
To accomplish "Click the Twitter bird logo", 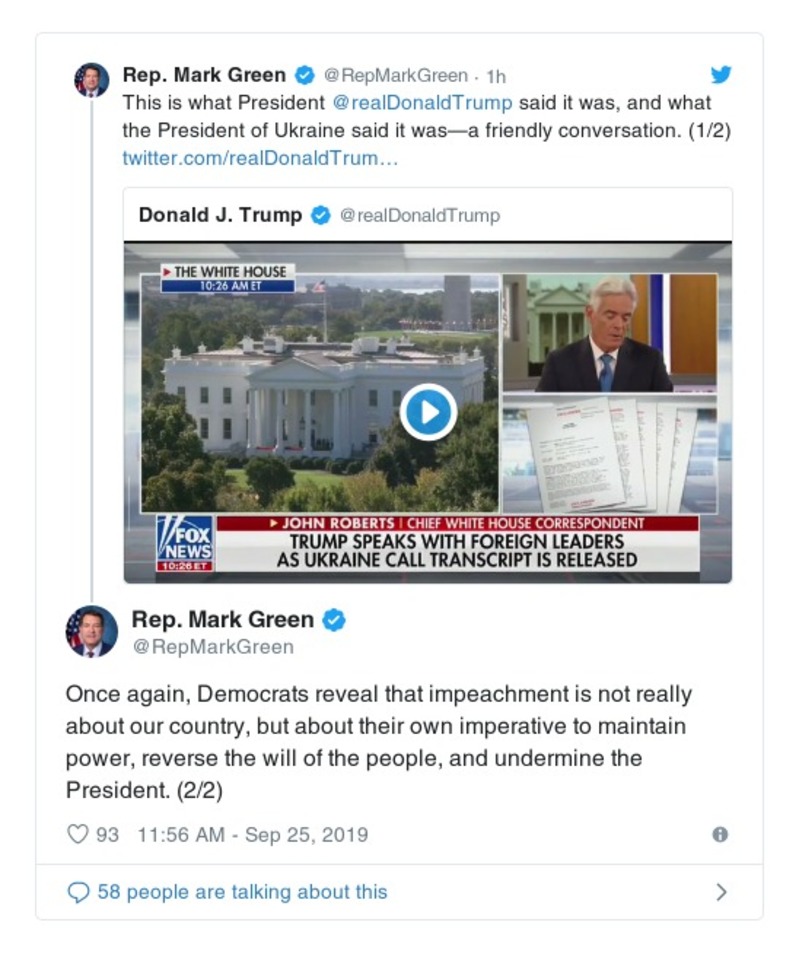I will [x=721, y=74].
